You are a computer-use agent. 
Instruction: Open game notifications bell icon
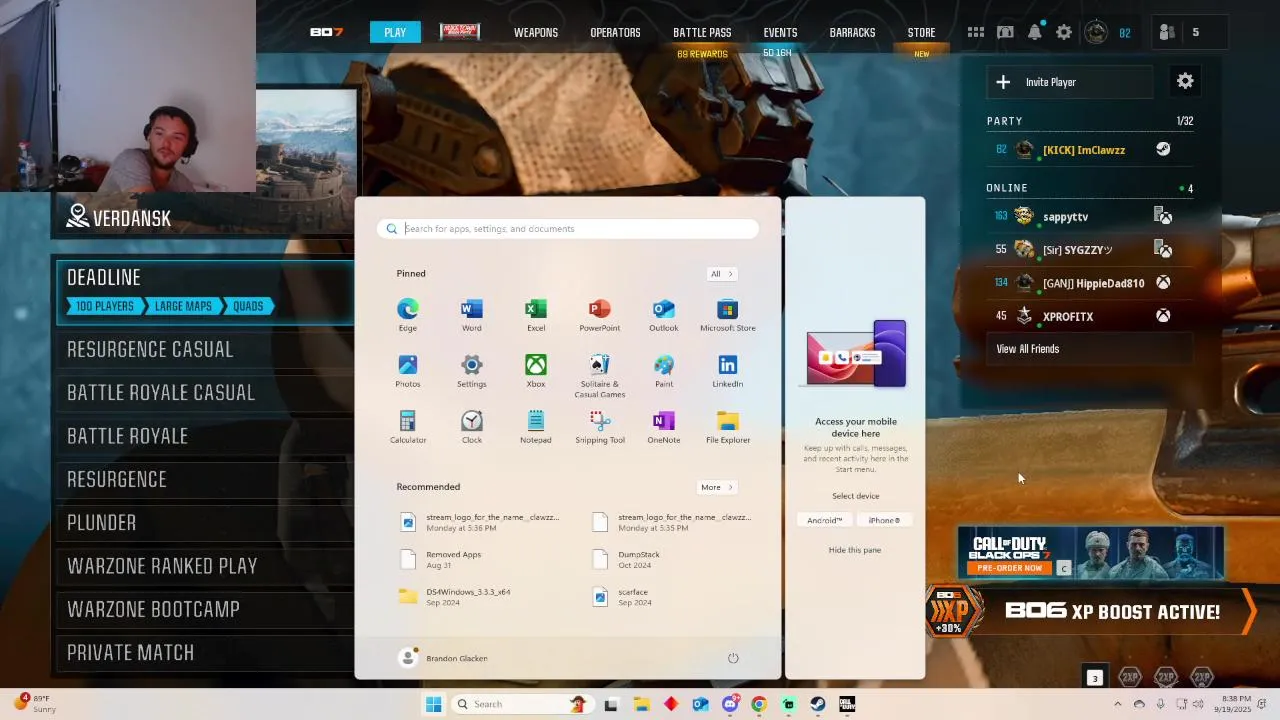pyautogui.click(x=1035, y=32)
